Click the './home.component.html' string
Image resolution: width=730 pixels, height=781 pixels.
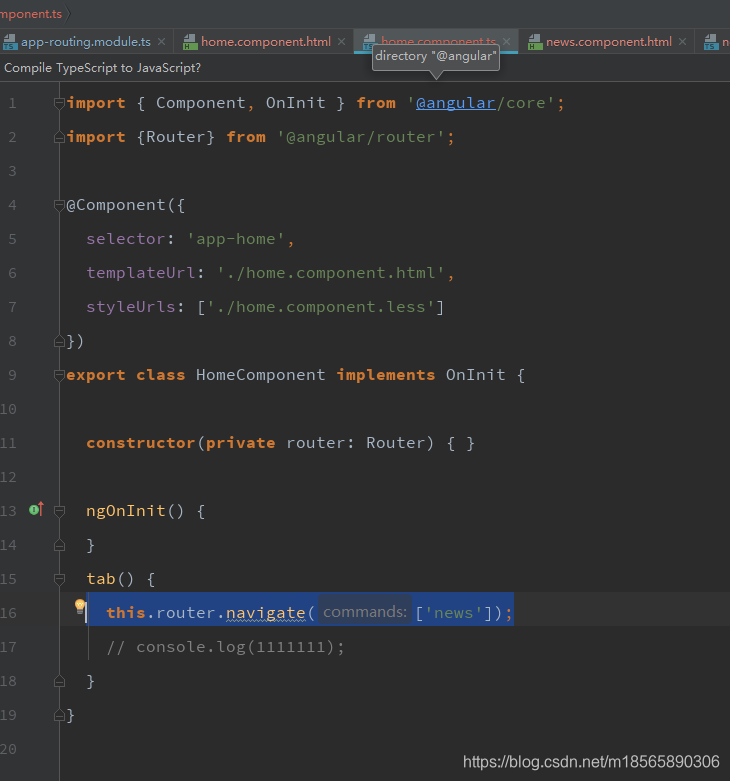[331, 273]
